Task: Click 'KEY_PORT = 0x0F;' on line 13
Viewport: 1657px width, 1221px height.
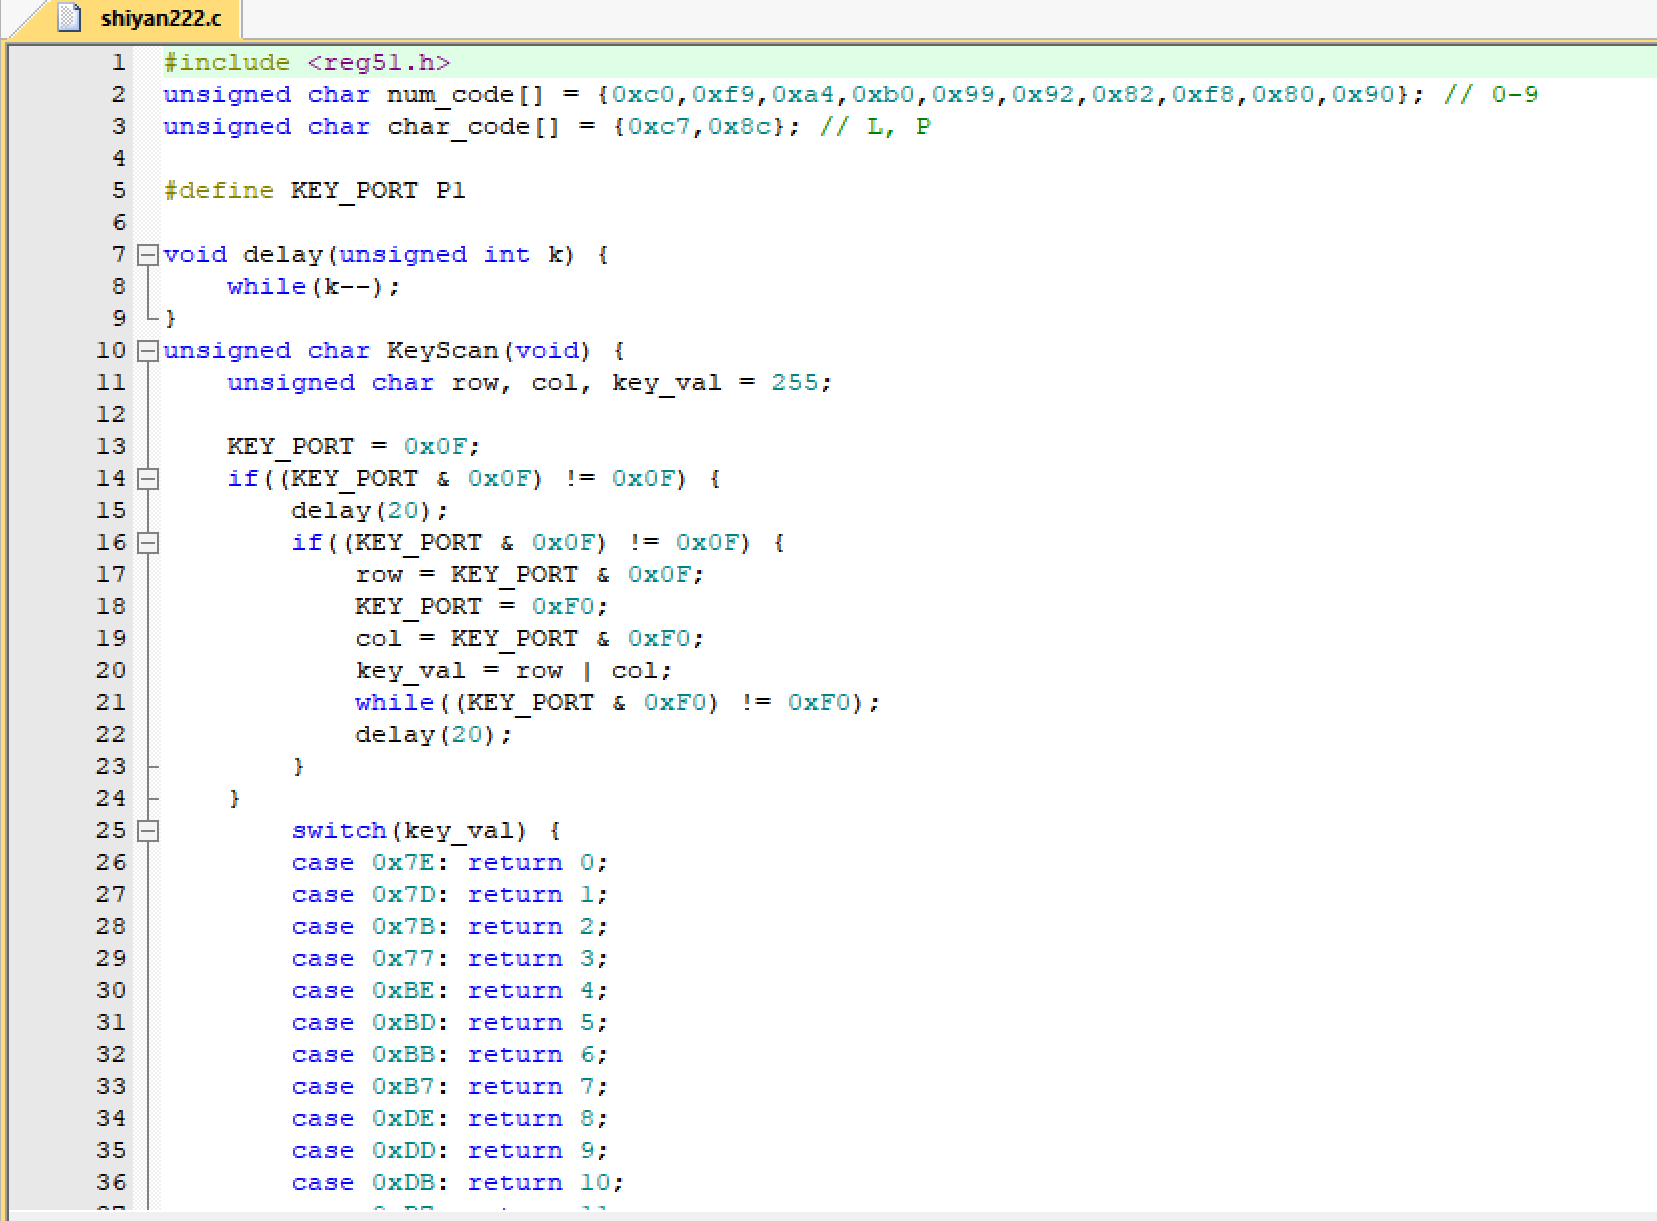Action: [354, 446]
